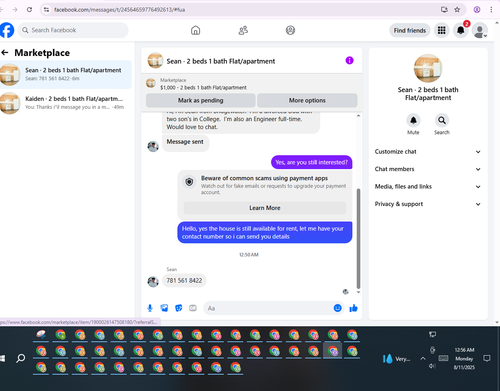Open the Chrome three-dot menu
The height and width of the screenshot is (391, 500).
pyautogui.click(x=491, y=10)
